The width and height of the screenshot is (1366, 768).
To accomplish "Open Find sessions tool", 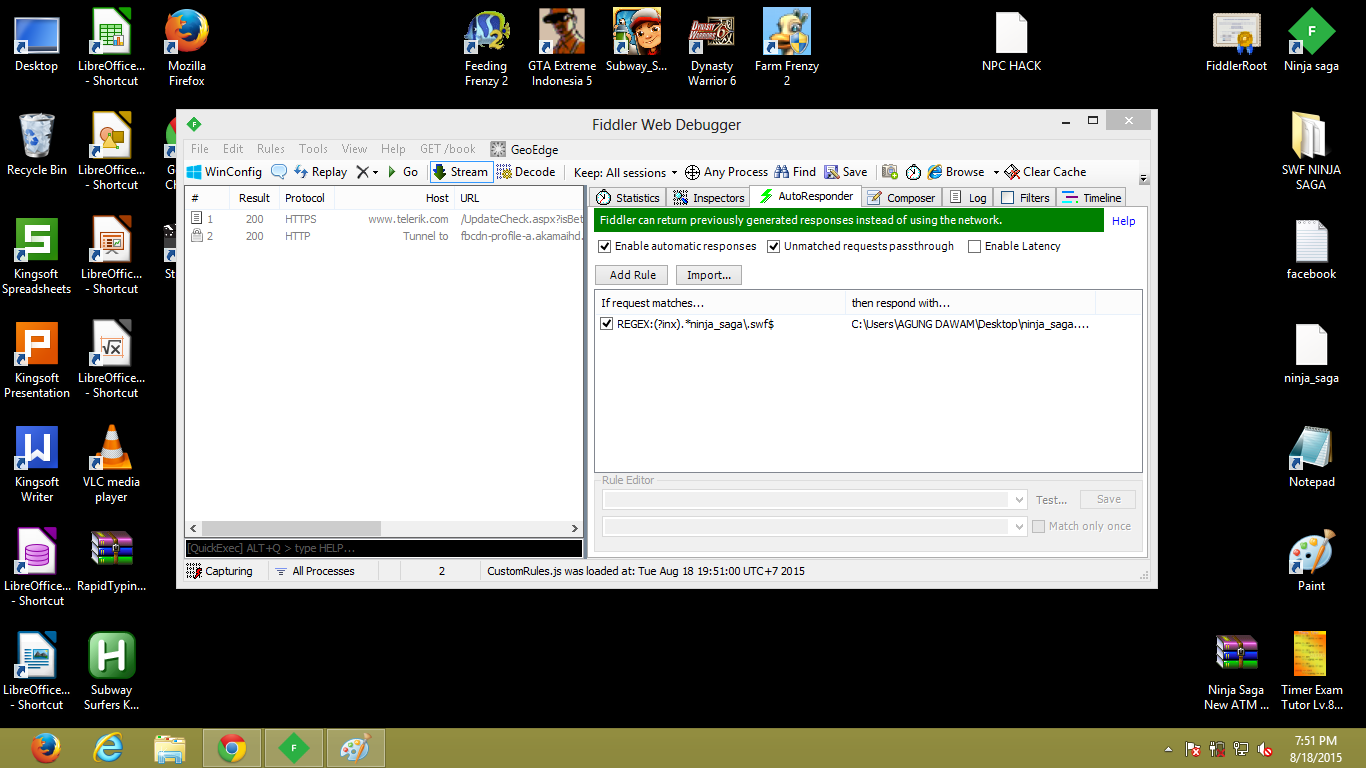I will point(794,172).
